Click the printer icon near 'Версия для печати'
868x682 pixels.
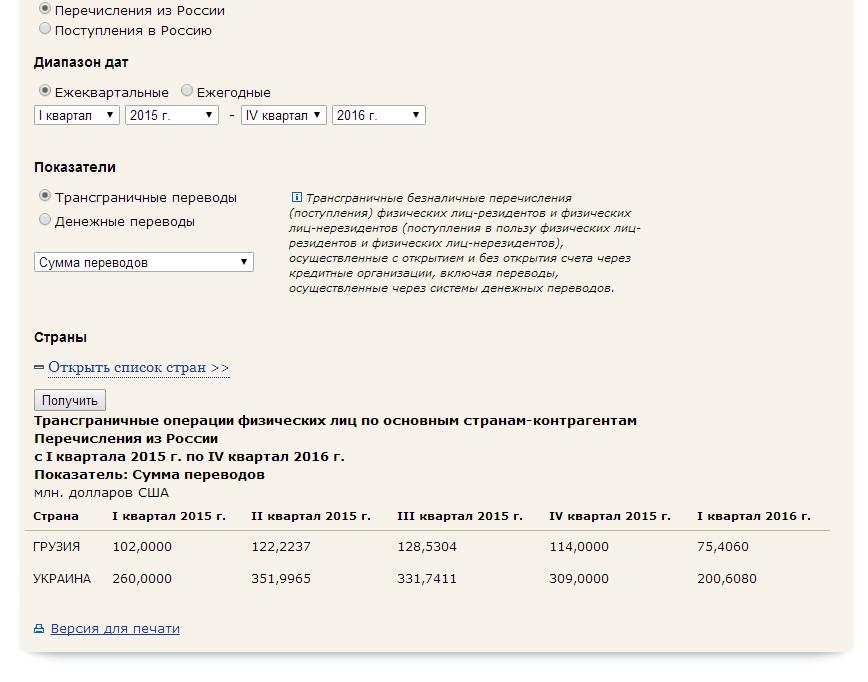(39, 629)
